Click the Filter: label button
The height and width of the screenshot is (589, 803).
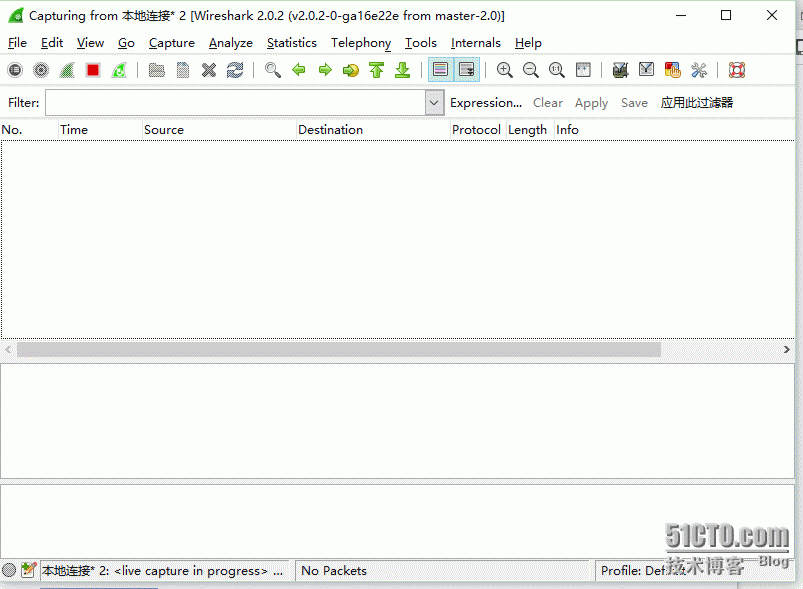click(24, 102)
